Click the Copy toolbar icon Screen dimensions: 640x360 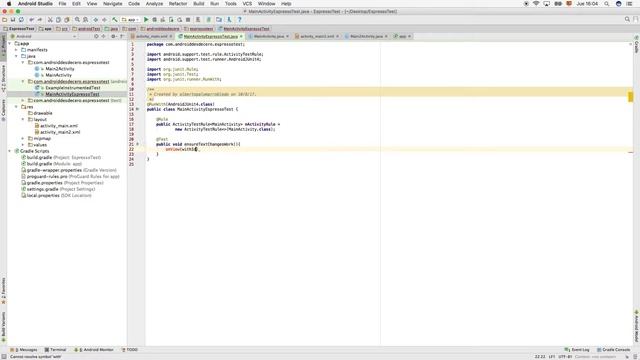[58, 20]
